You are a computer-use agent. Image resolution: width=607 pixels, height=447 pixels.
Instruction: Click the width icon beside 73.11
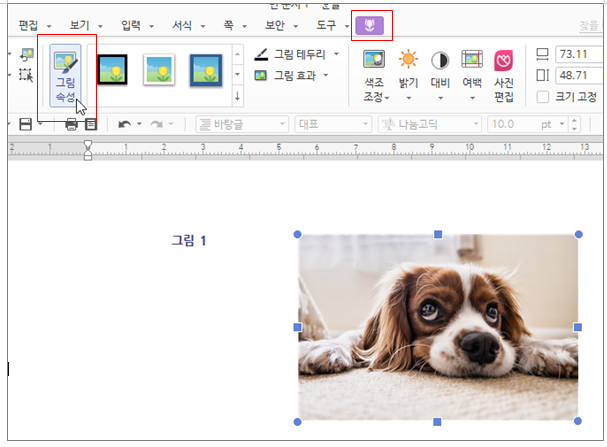pos(542,54)
